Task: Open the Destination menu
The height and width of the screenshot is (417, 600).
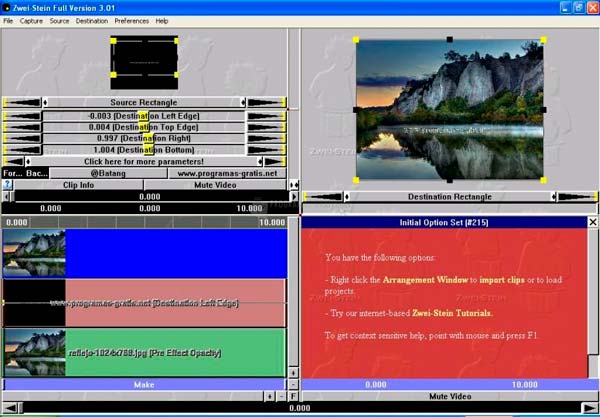Action: click(x=92, y=21)
